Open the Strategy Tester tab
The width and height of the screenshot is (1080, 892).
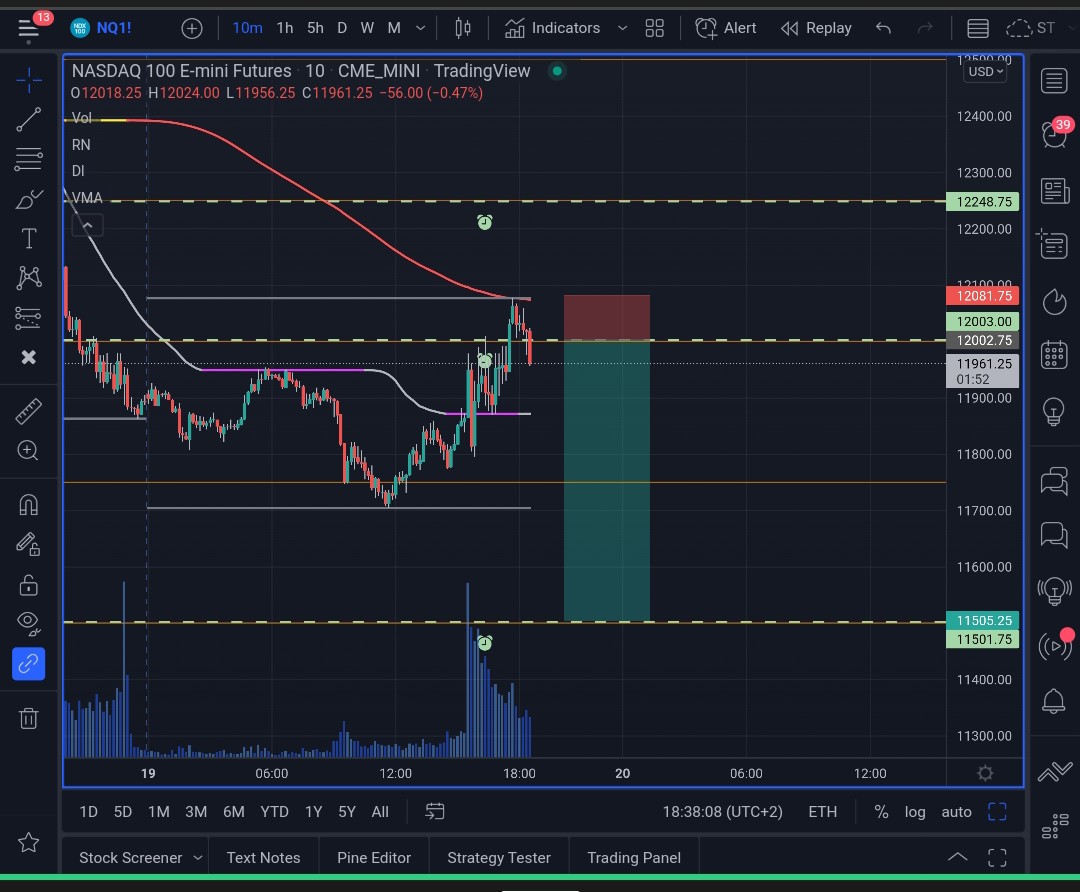click(499, 858)
